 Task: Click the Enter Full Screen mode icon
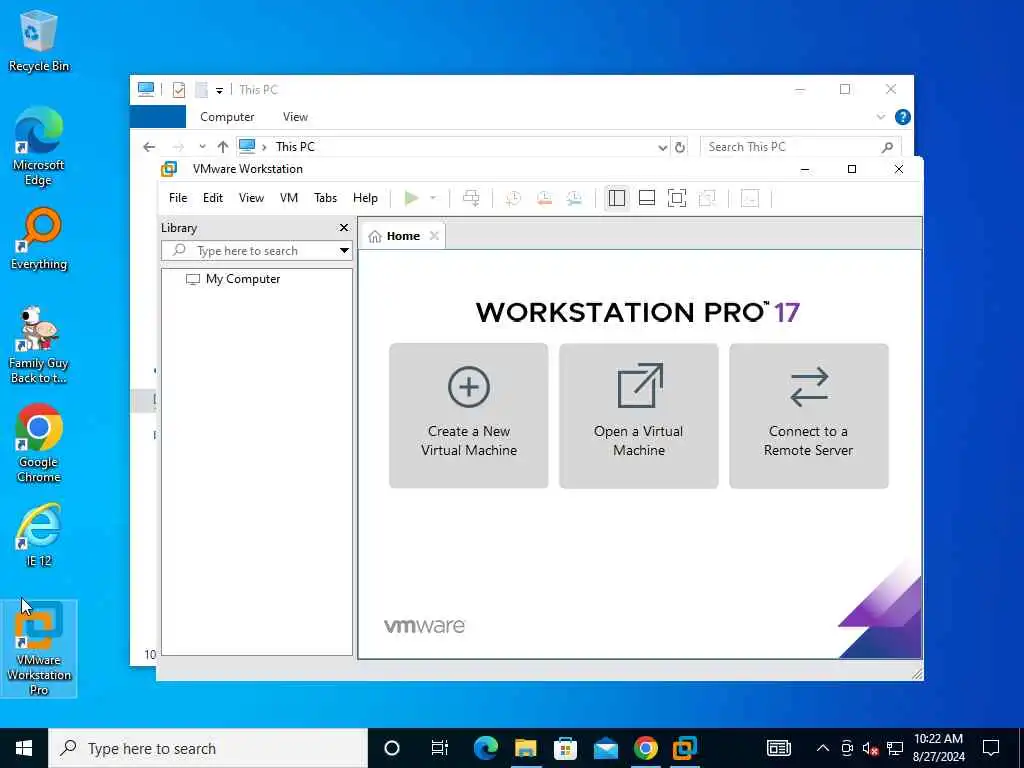click(x=677, y=198)
